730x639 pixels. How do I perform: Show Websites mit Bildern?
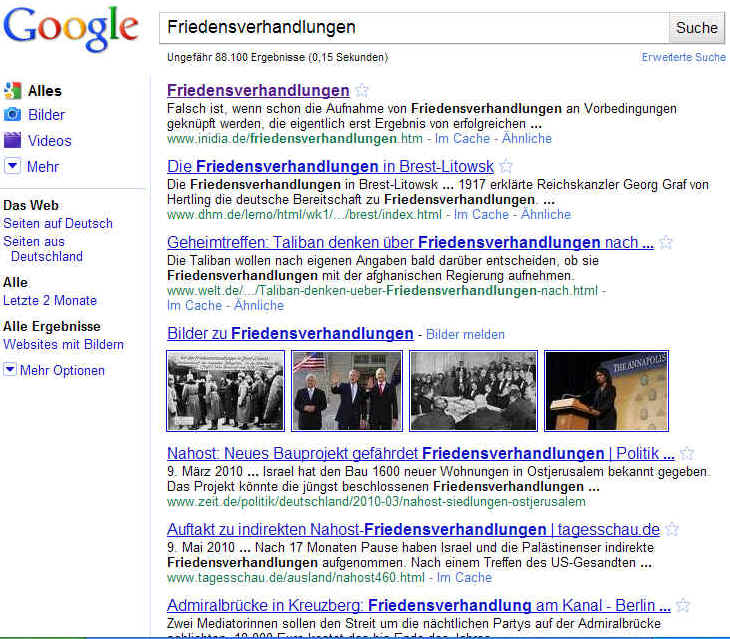[63, 344]
